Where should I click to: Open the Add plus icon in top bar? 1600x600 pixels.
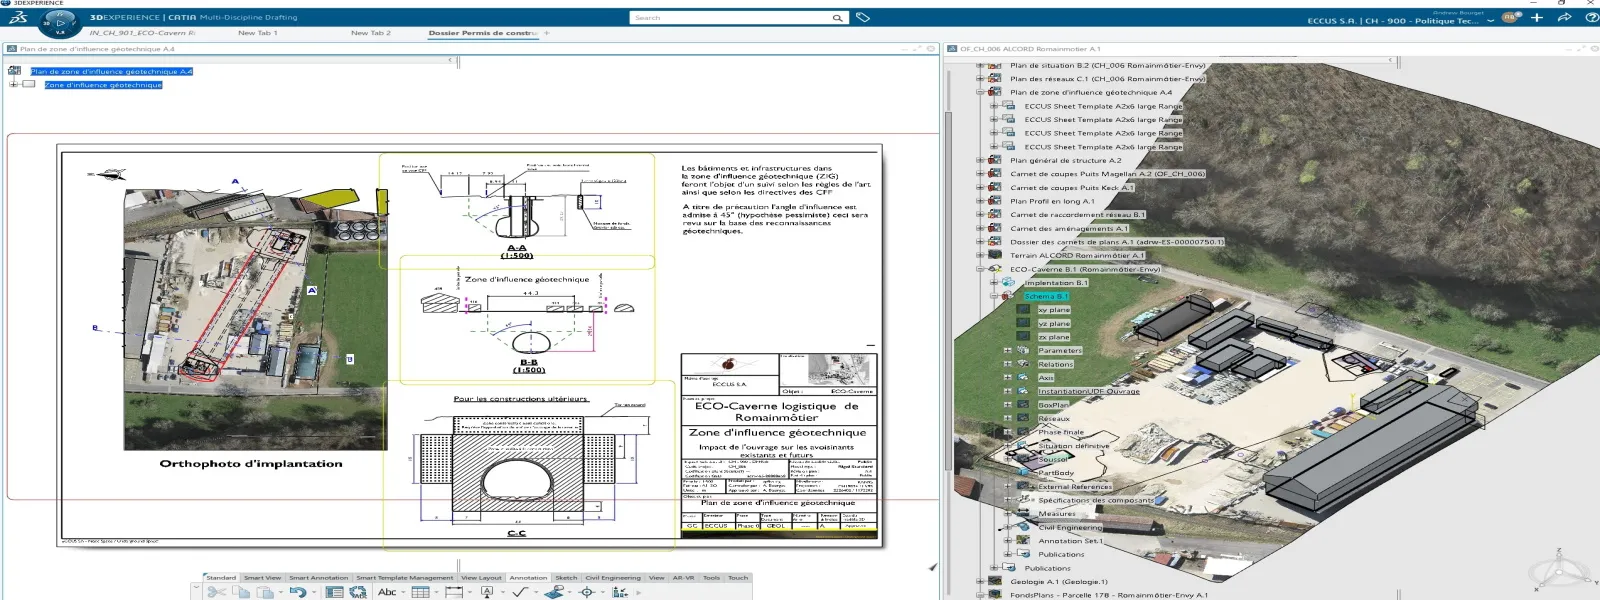(x=1537, y=17)
